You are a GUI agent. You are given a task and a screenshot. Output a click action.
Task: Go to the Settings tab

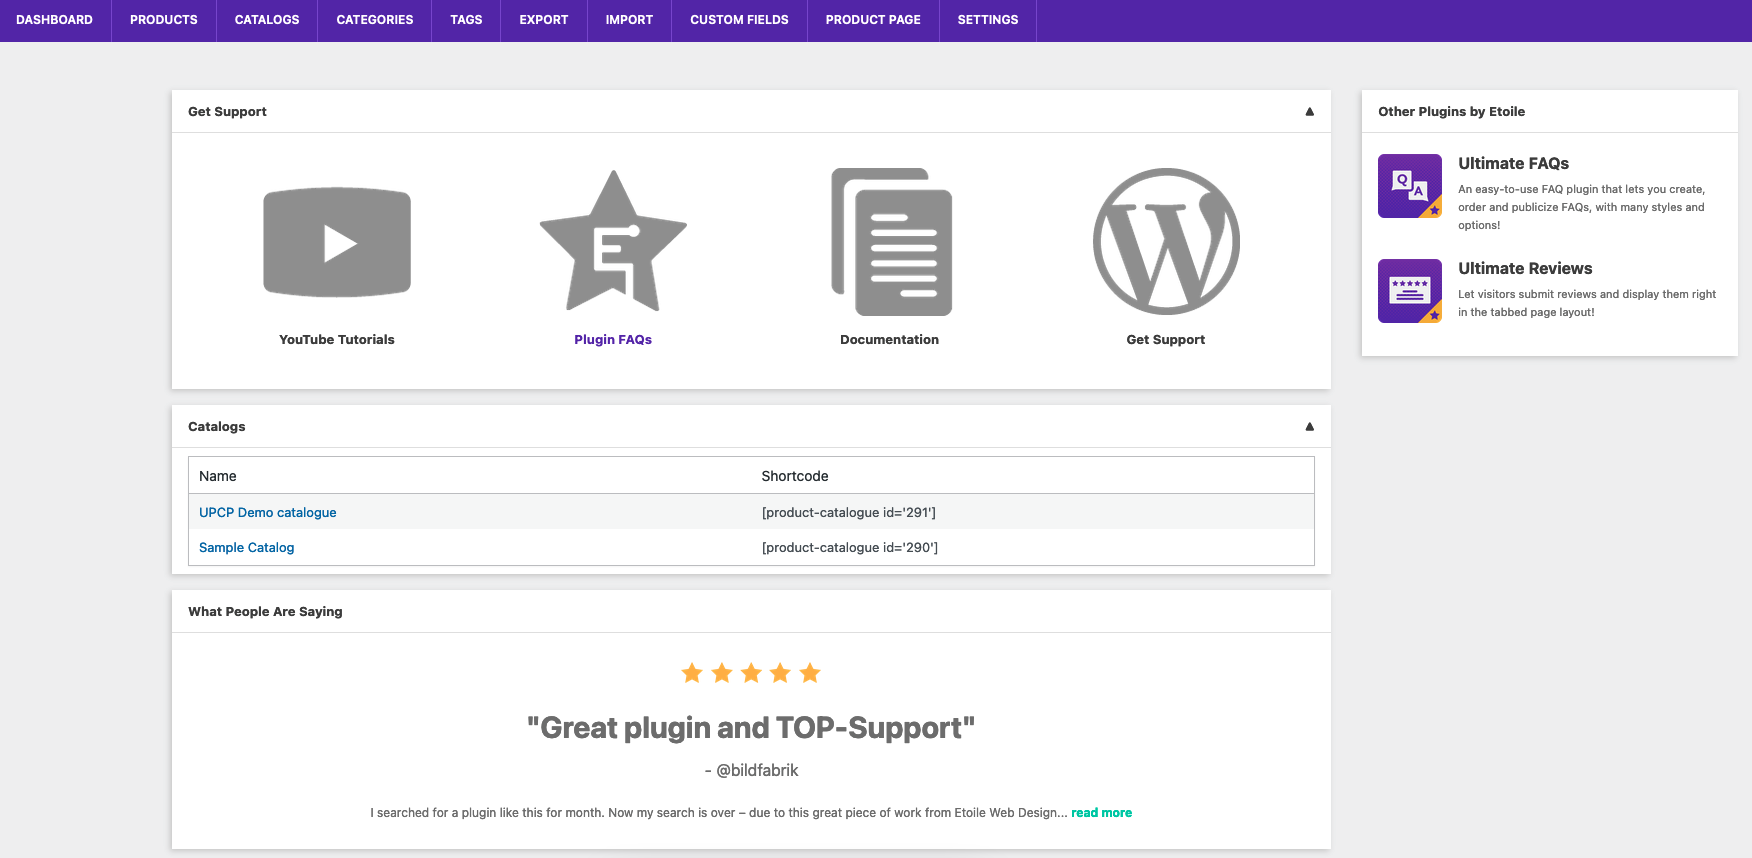pos(988,20)
